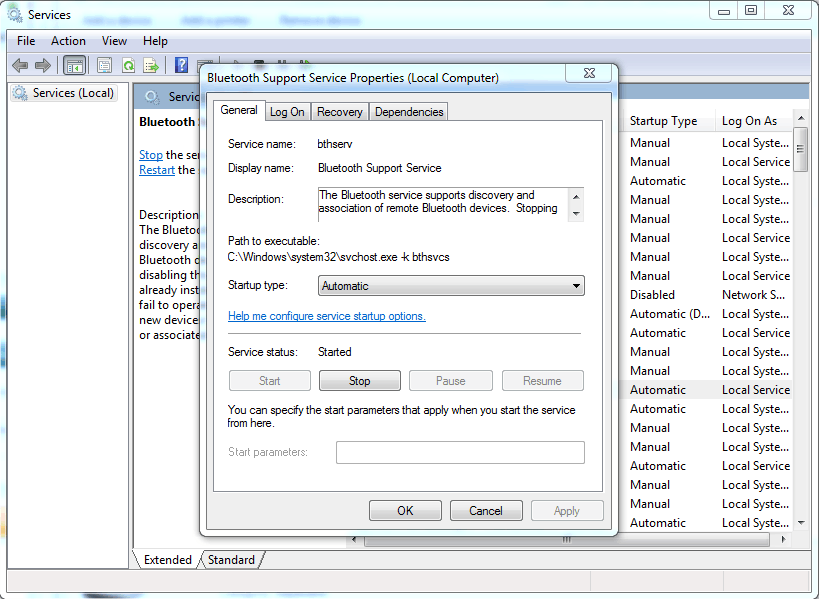Click the 'Network S...' log on cell

click(x=753, y=295)
